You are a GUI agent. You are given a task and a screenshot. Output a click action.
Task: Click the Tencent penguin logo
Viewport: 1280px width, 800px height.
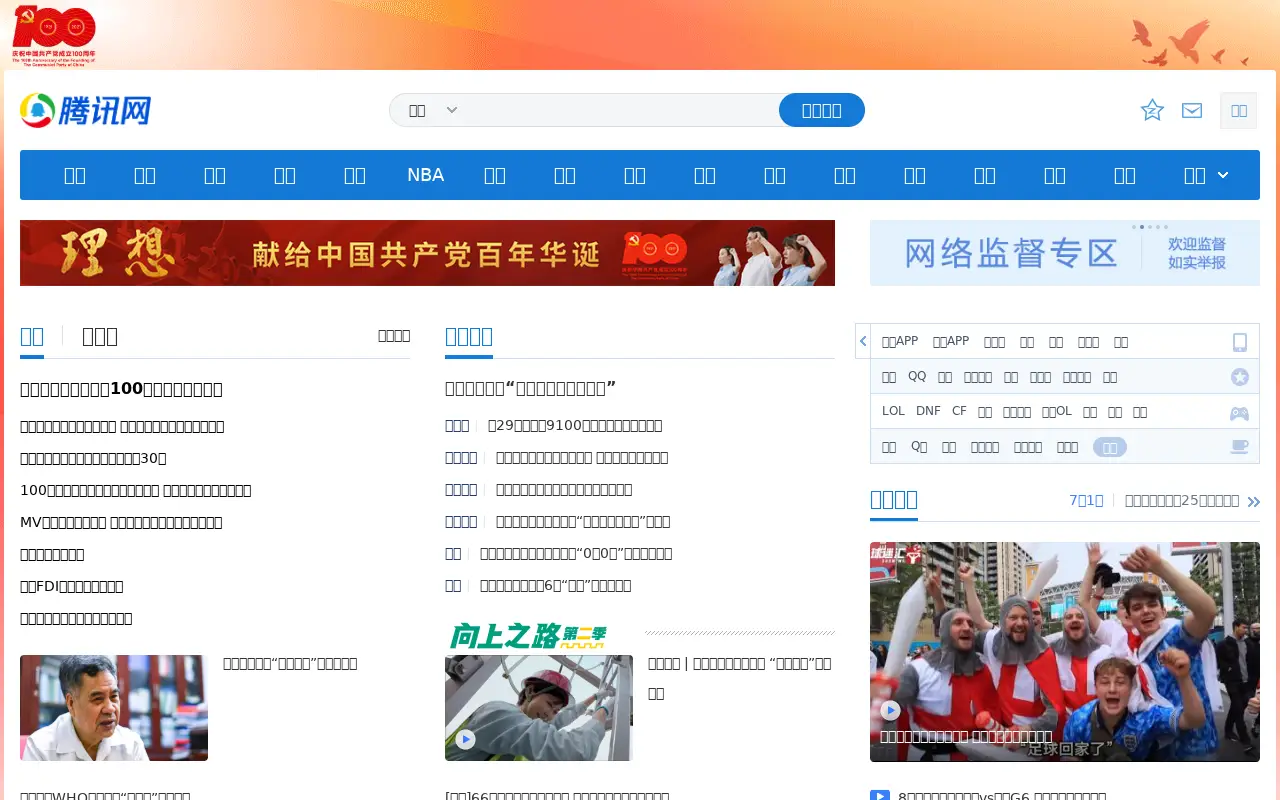85,110
